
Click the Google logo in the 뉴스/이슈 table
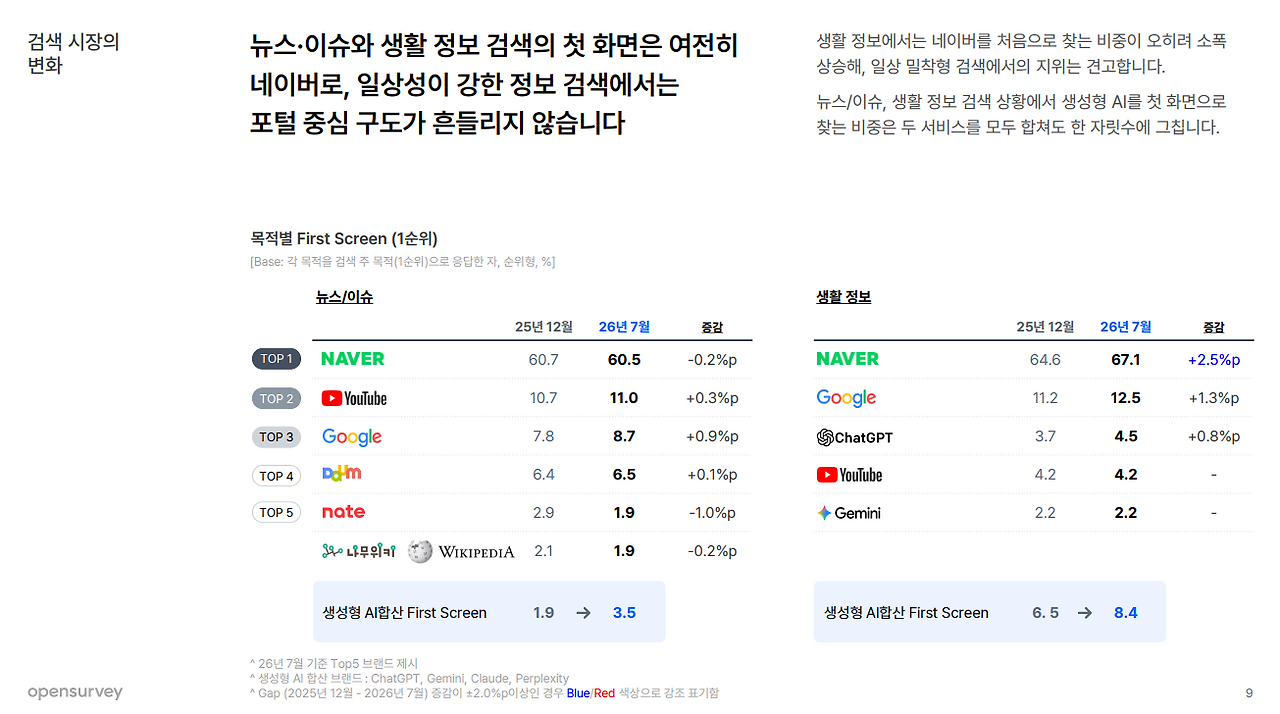(x=352, y=437)
